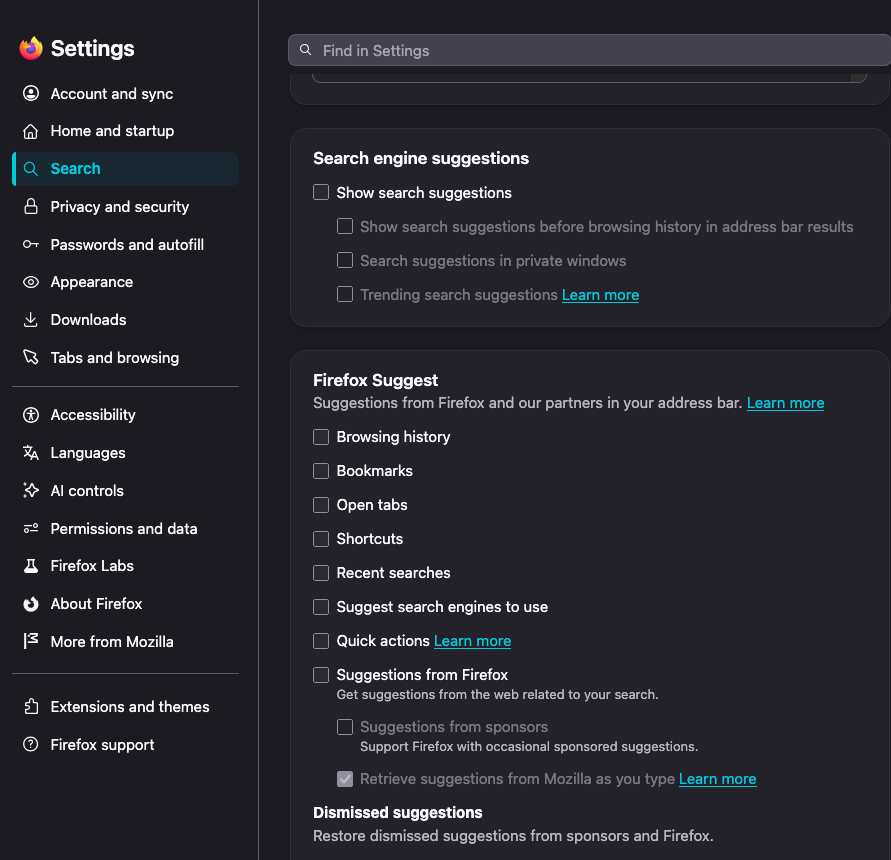Click the highlighted Search label in the sidebar

point(76,169)
